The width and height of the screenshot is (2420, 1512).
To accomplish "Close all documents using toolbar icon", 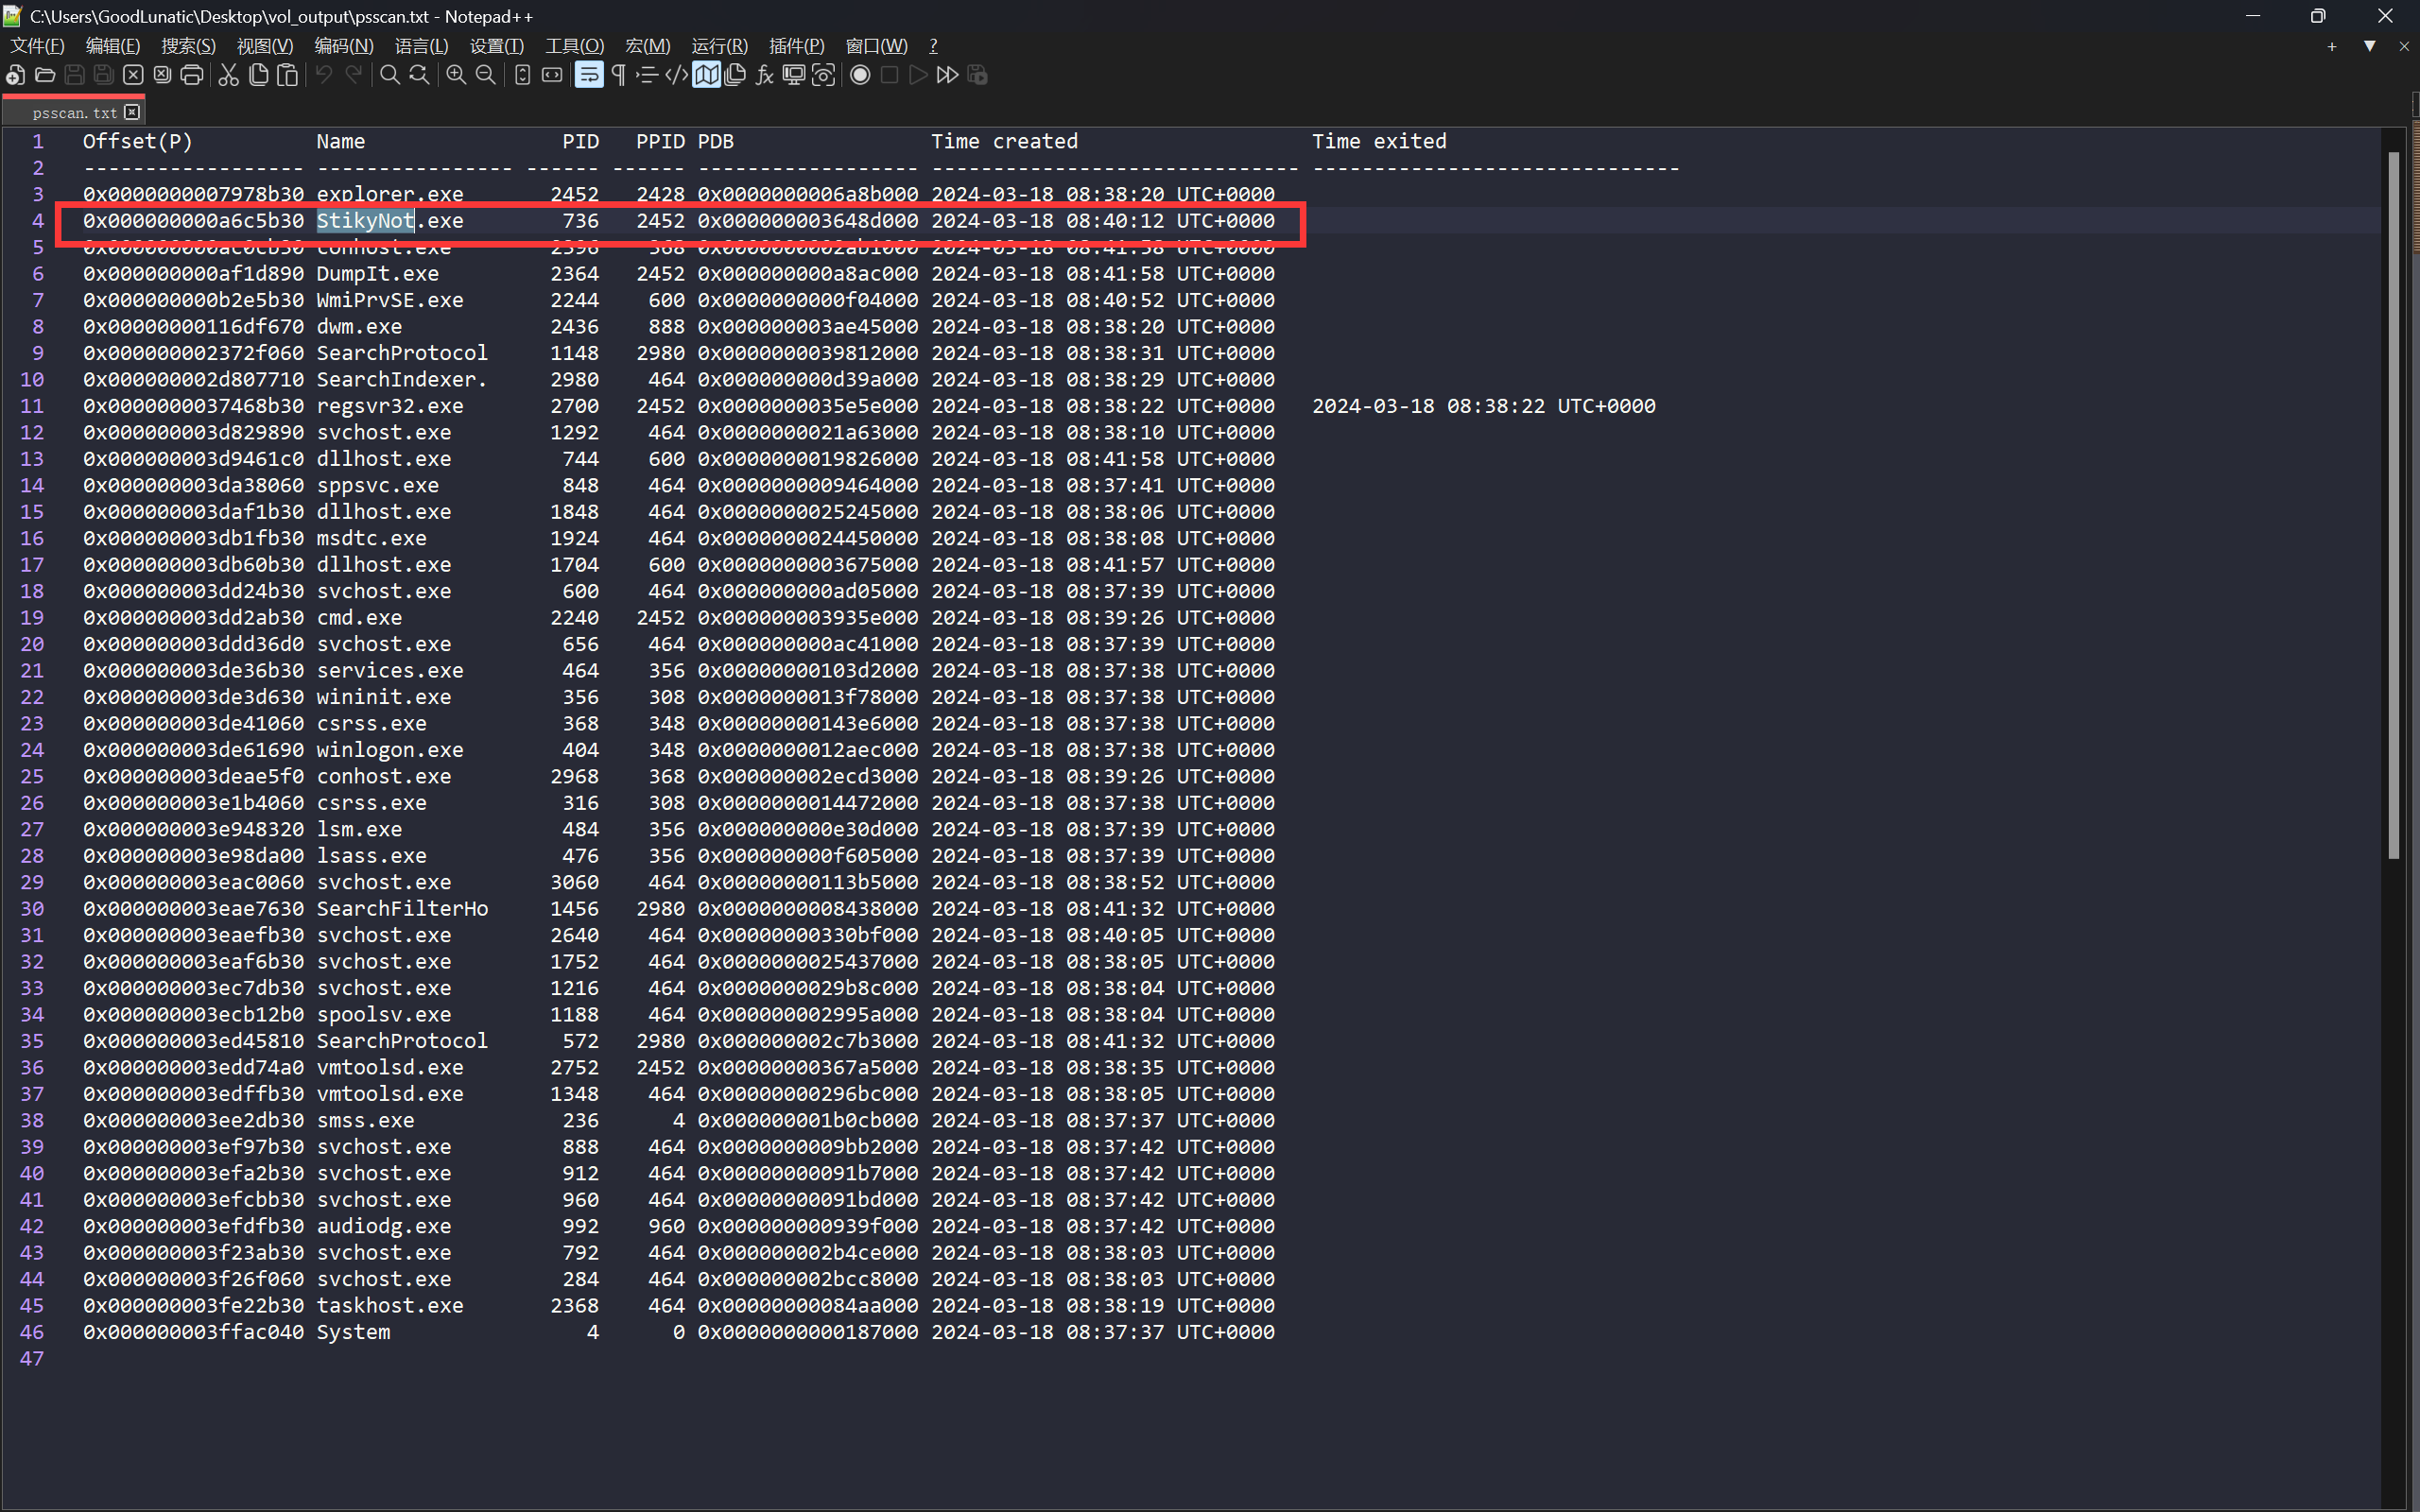I will point(162,75).
